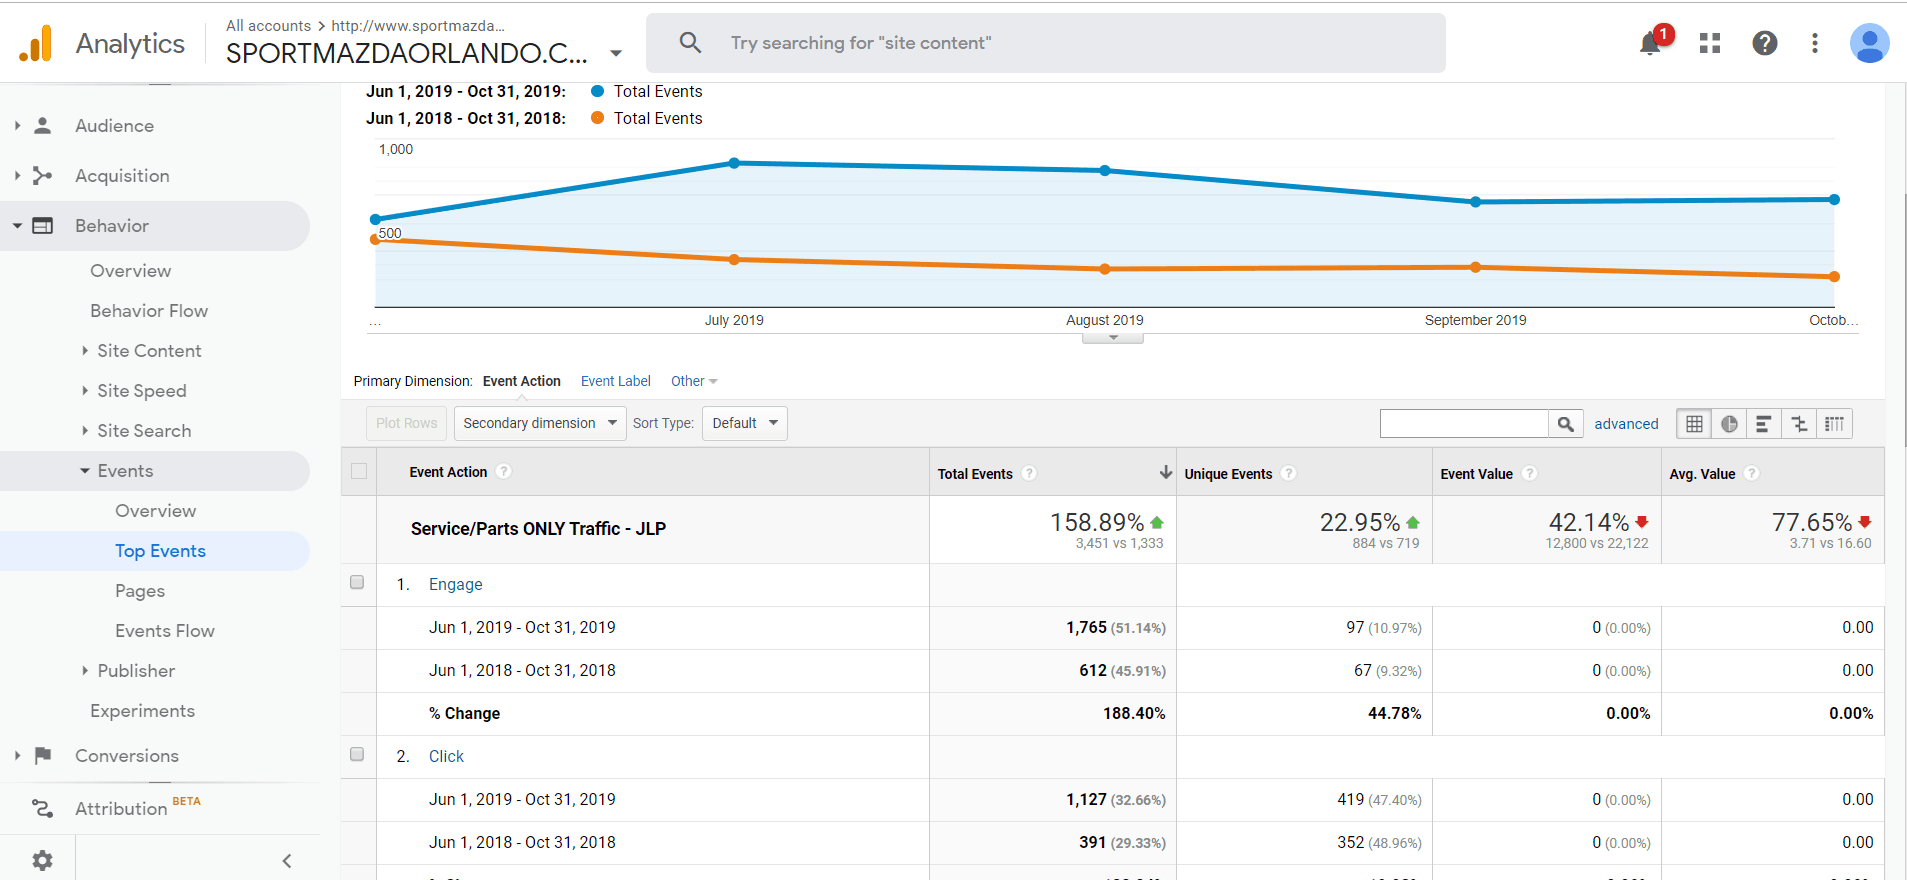Open the Other primary dimension dropdown
The width and height of the screenshot is (1907, 880).
(x=694, y=381)
